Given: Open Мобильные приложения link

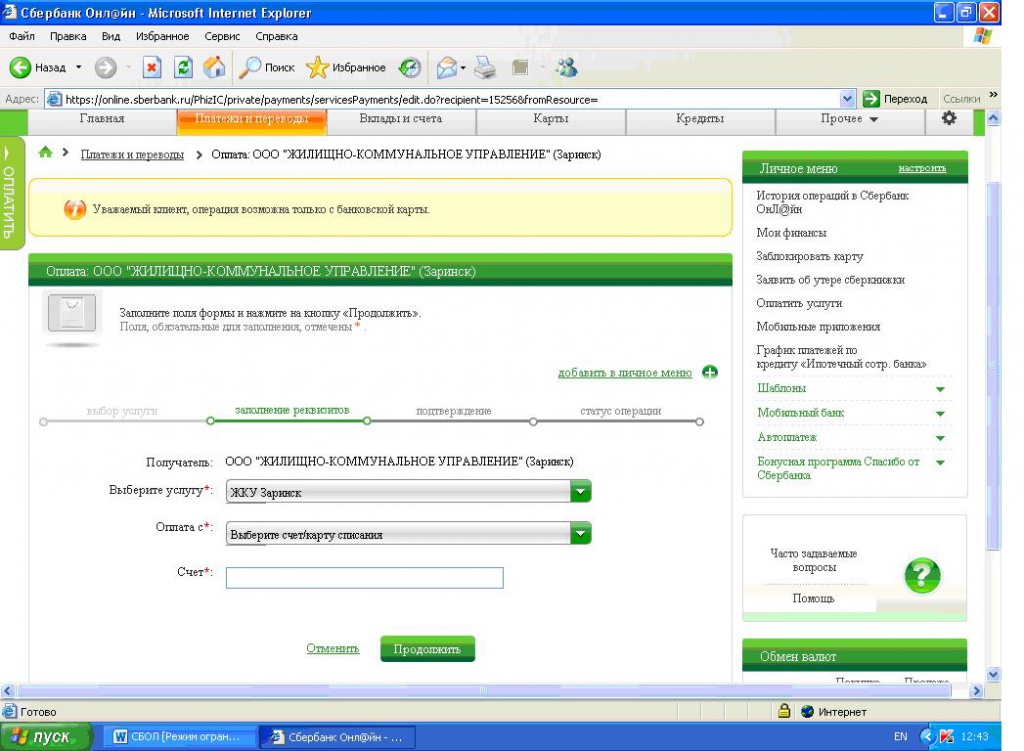Looking at the screenshot, I should (818, 327).
